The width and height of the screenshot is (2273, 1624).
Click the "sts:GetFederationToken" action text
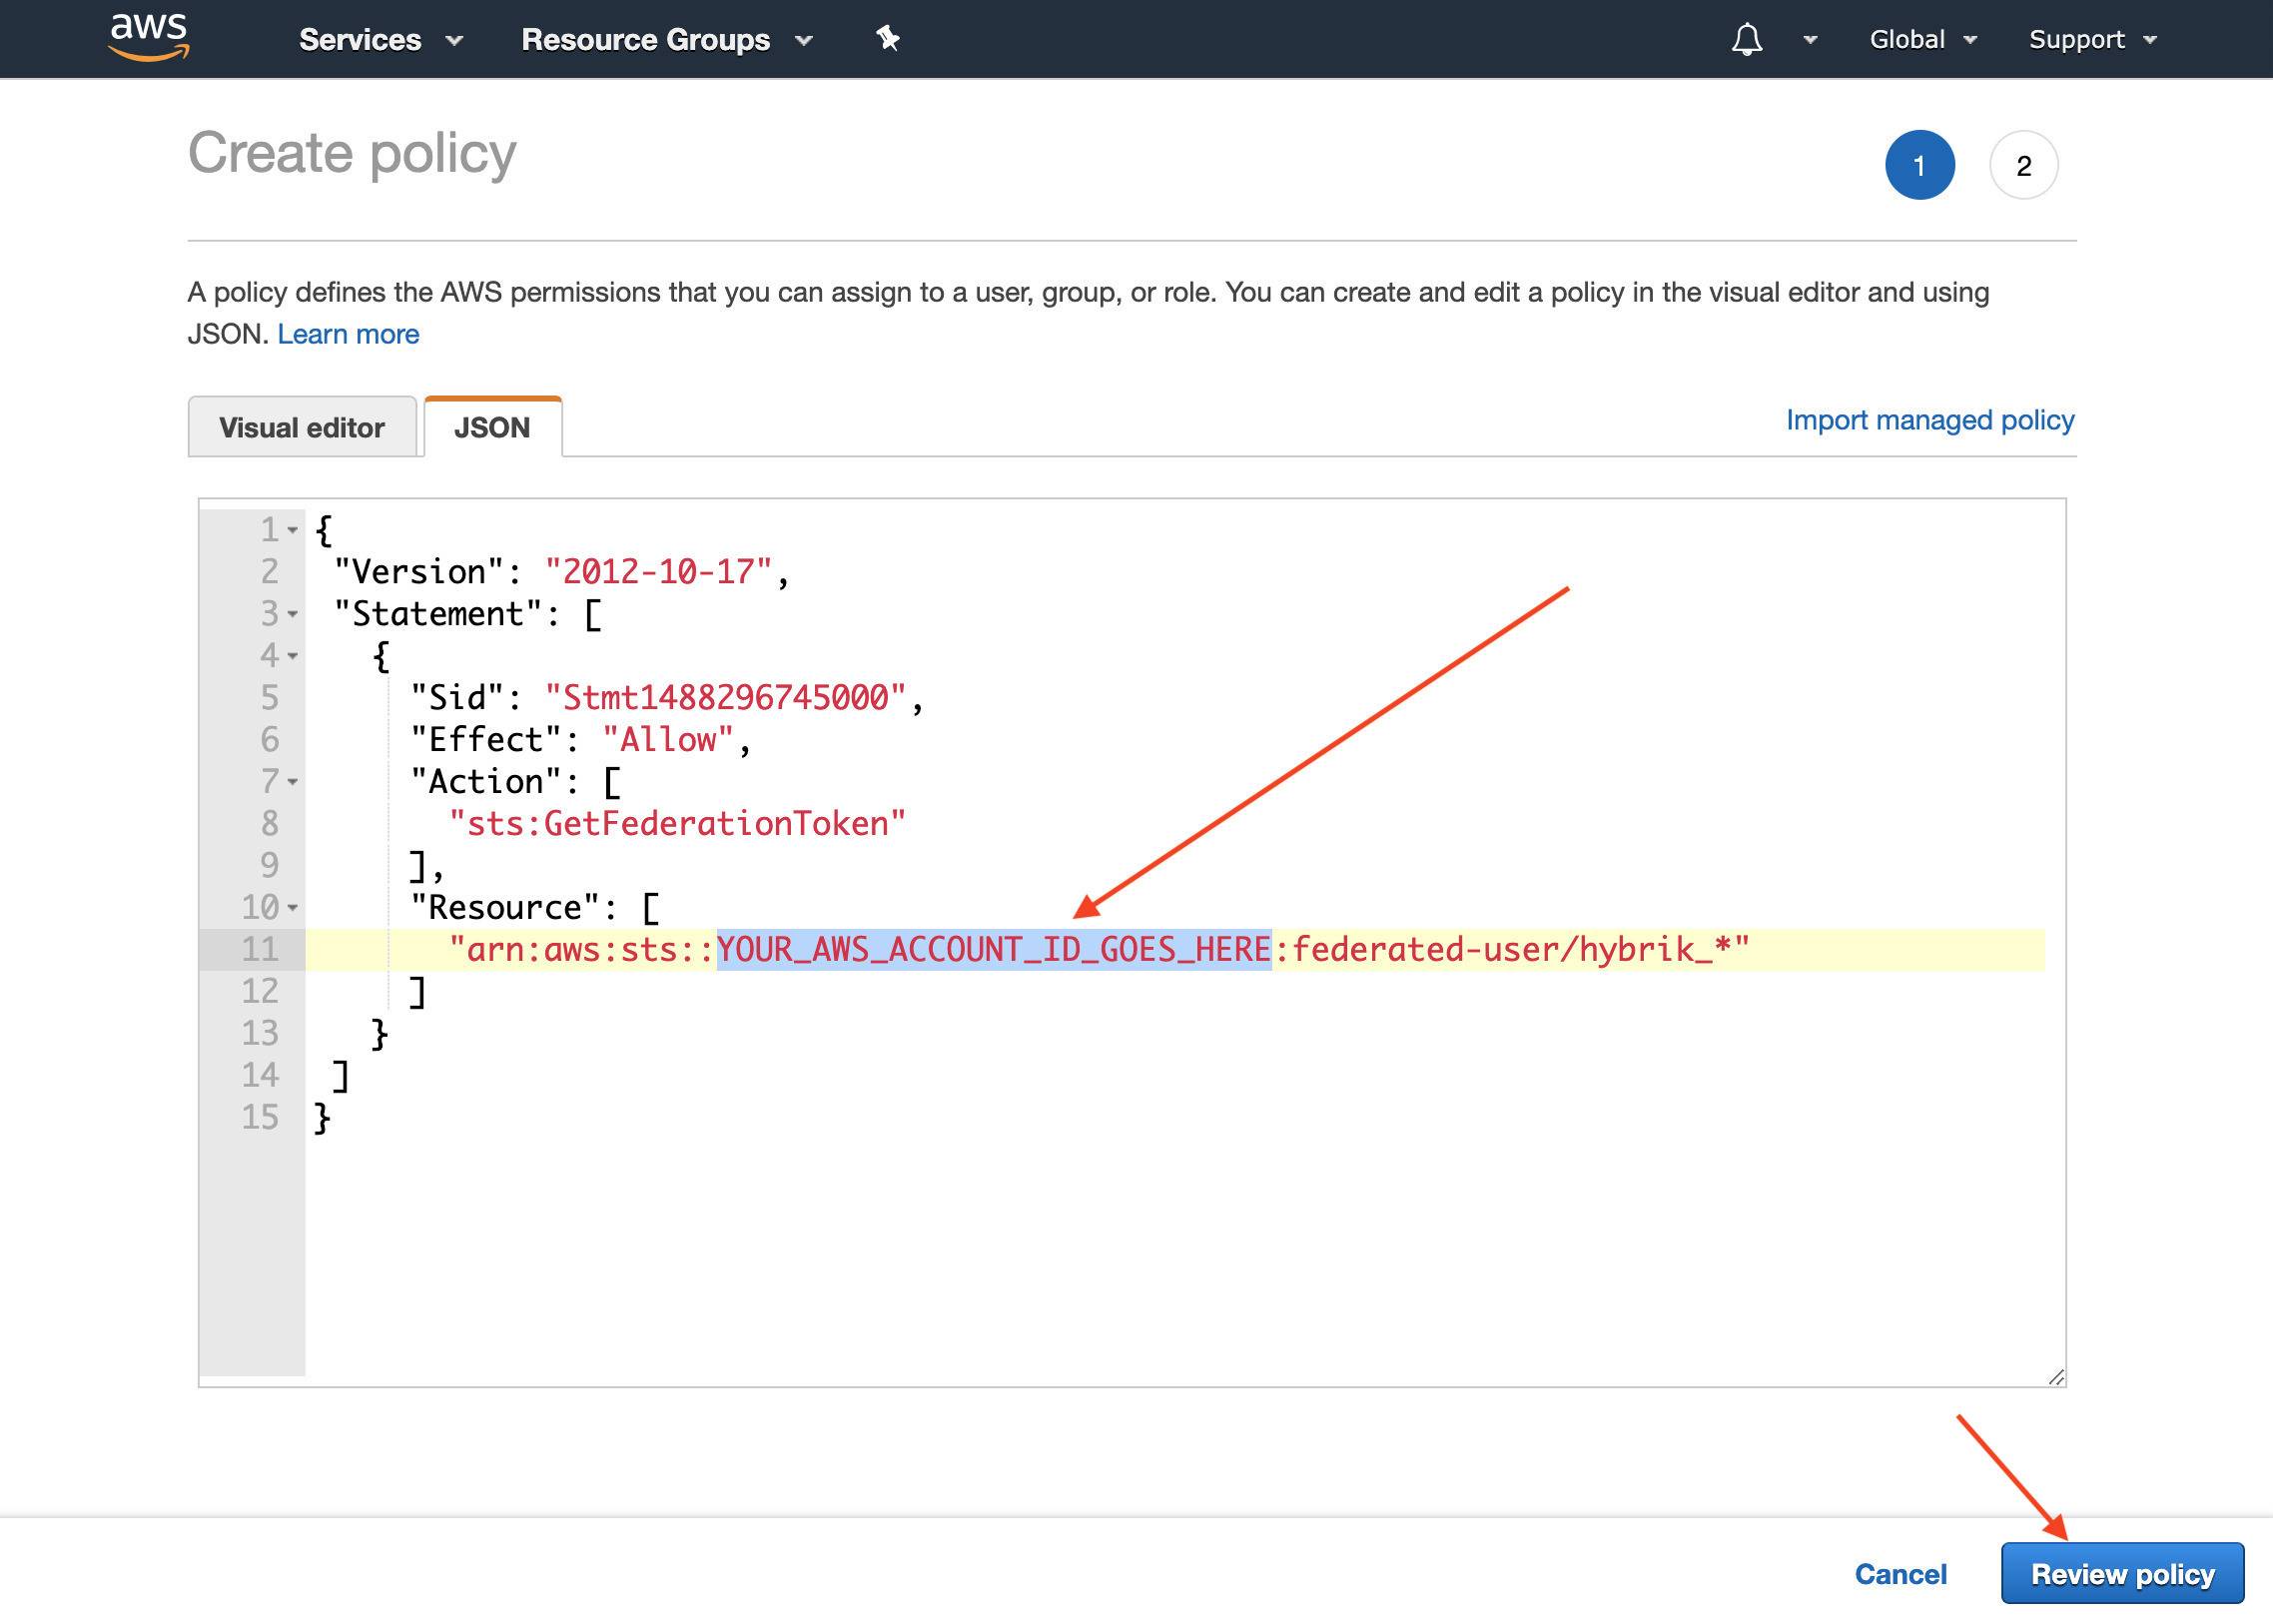pyautogui.click(x=677, y=824)
